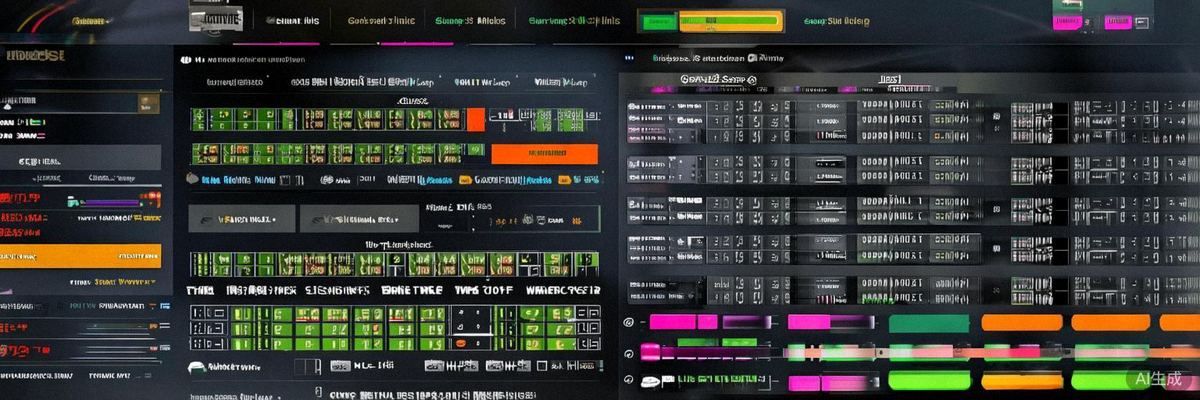Image resolution: width=1200 pixels, height=400 pixels.
Task: Open the logo thumbnail in the top bar
Action: pyautogui.click(x=215, y=20)
